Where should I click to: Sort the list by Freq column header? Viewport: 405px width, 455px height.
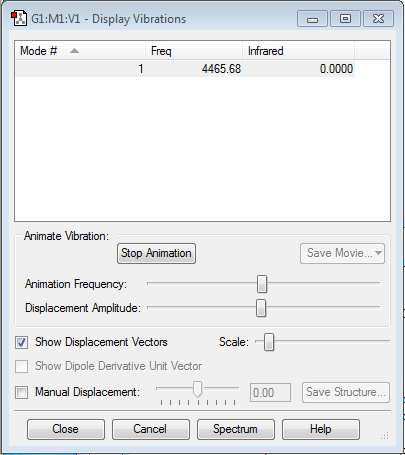click(194, 51)
